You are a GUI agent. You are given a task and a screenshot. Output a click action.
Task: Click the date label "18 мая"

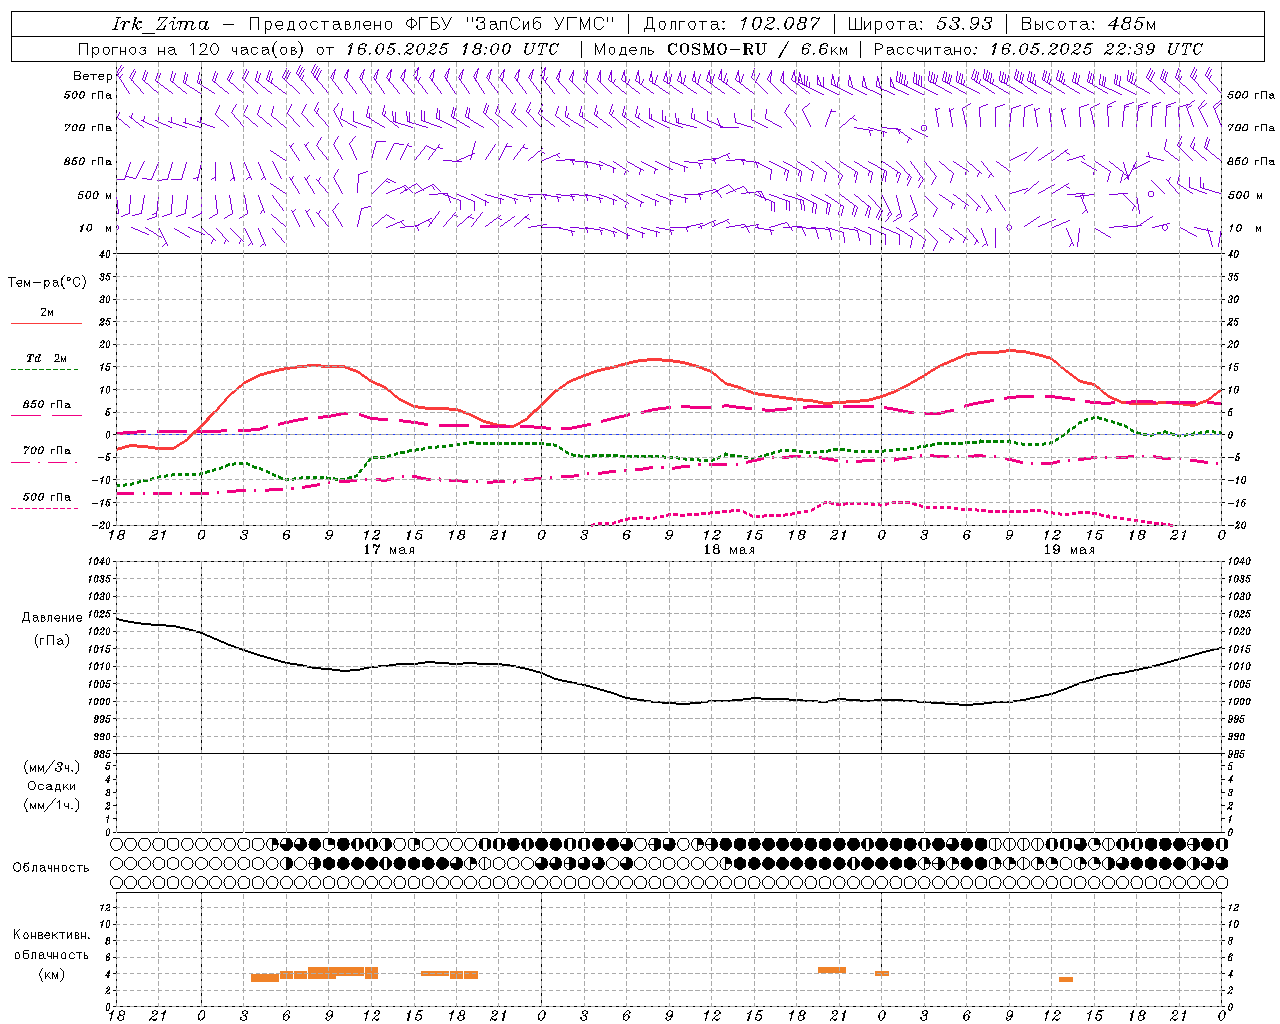pyautogui.click(x=729, y=550)
